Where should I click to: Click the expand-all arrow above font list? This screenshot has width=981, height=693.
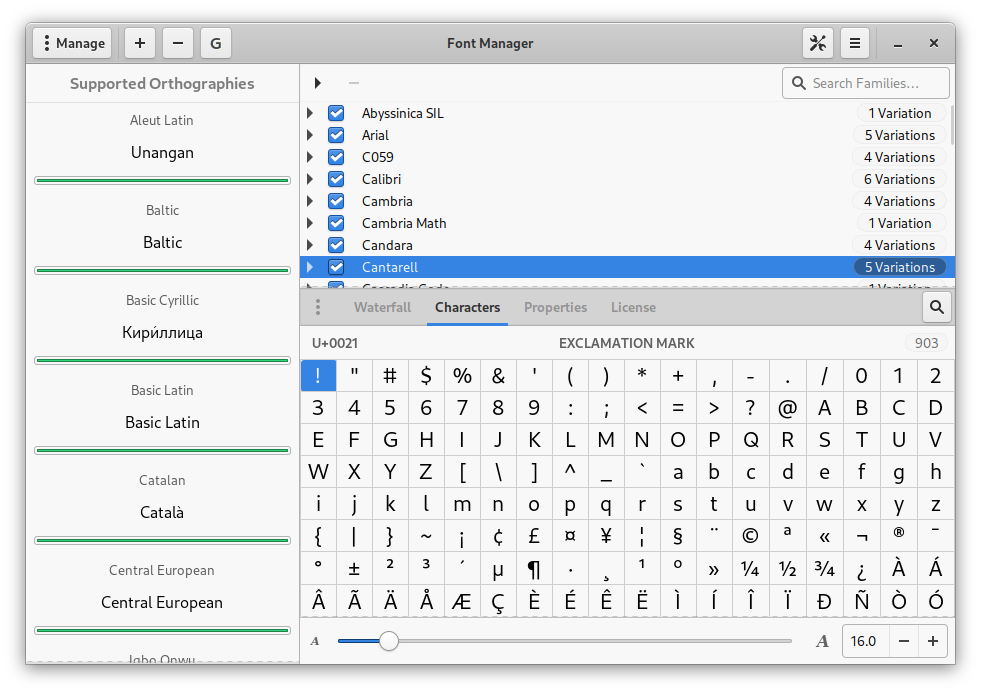(x=318, y=83)
